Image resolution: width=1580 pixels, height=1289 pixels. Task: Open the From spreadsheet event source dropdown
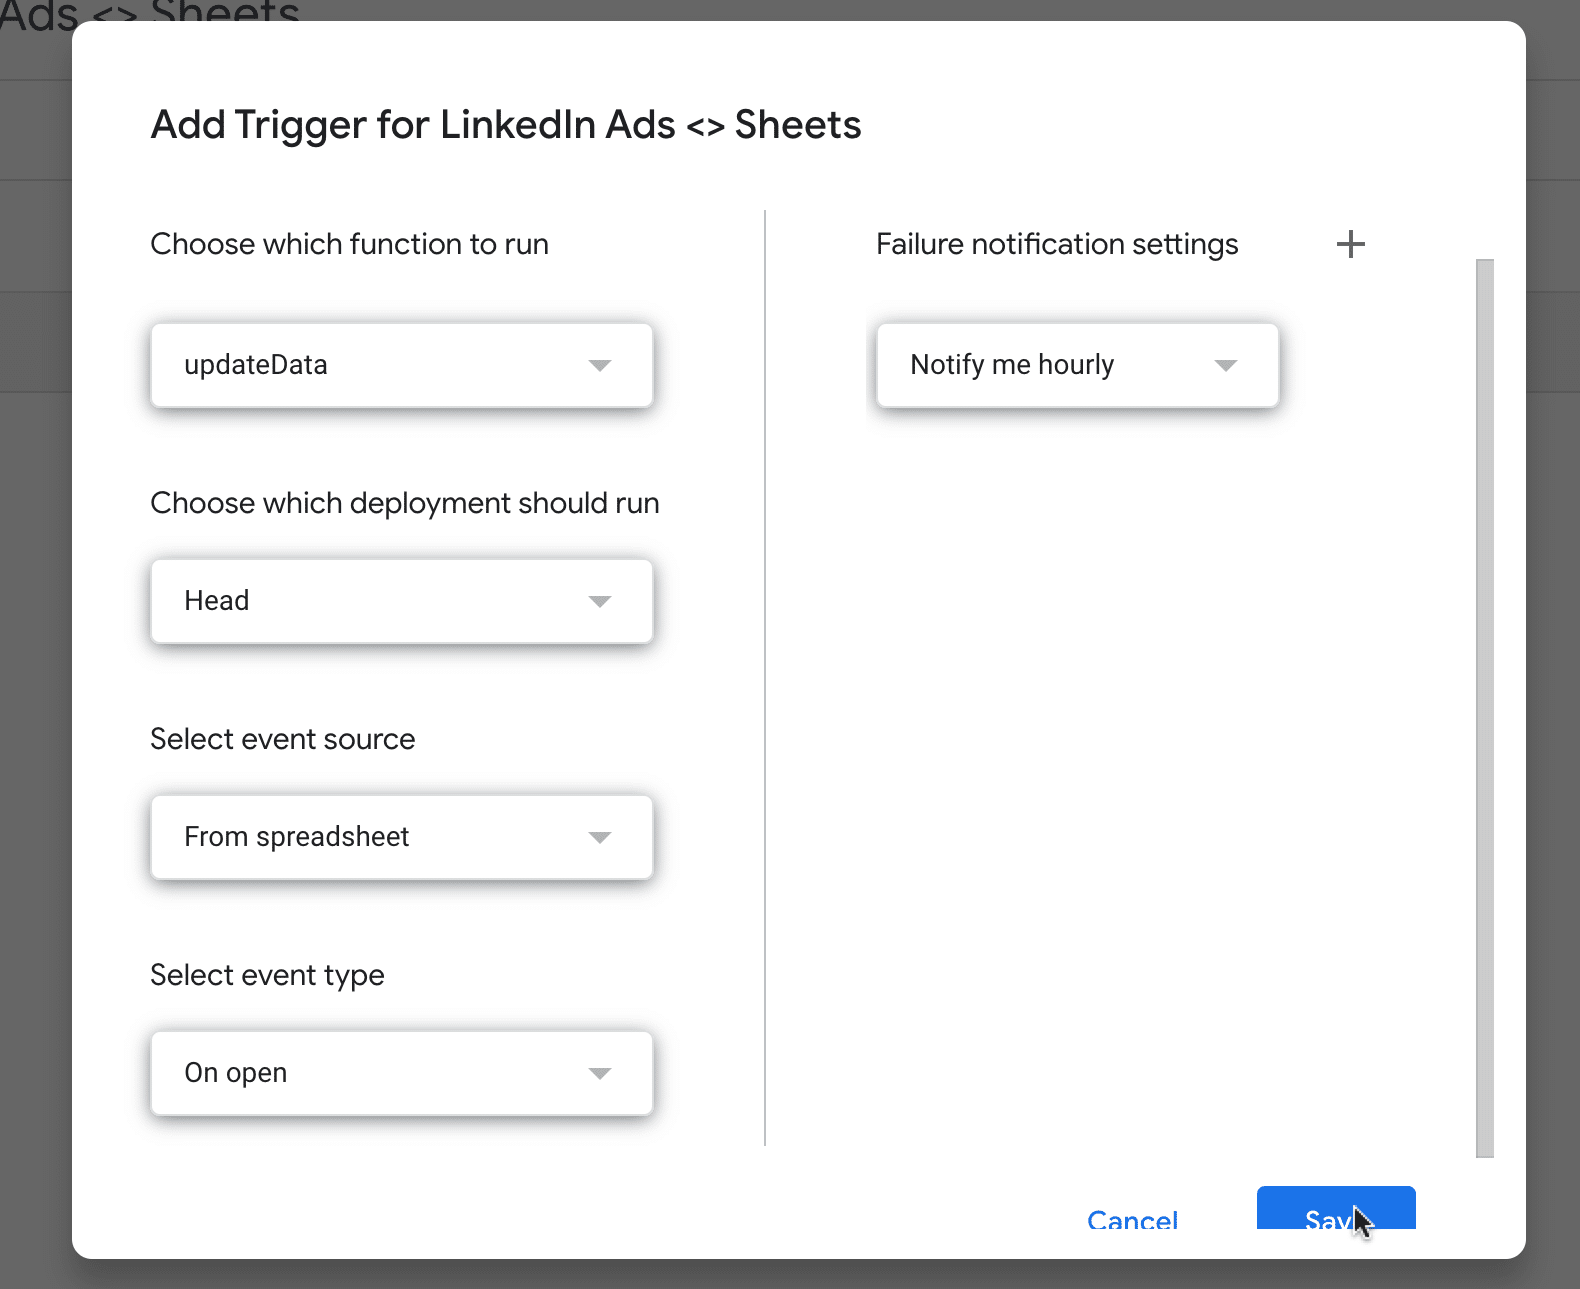click(x=401, y=837)
